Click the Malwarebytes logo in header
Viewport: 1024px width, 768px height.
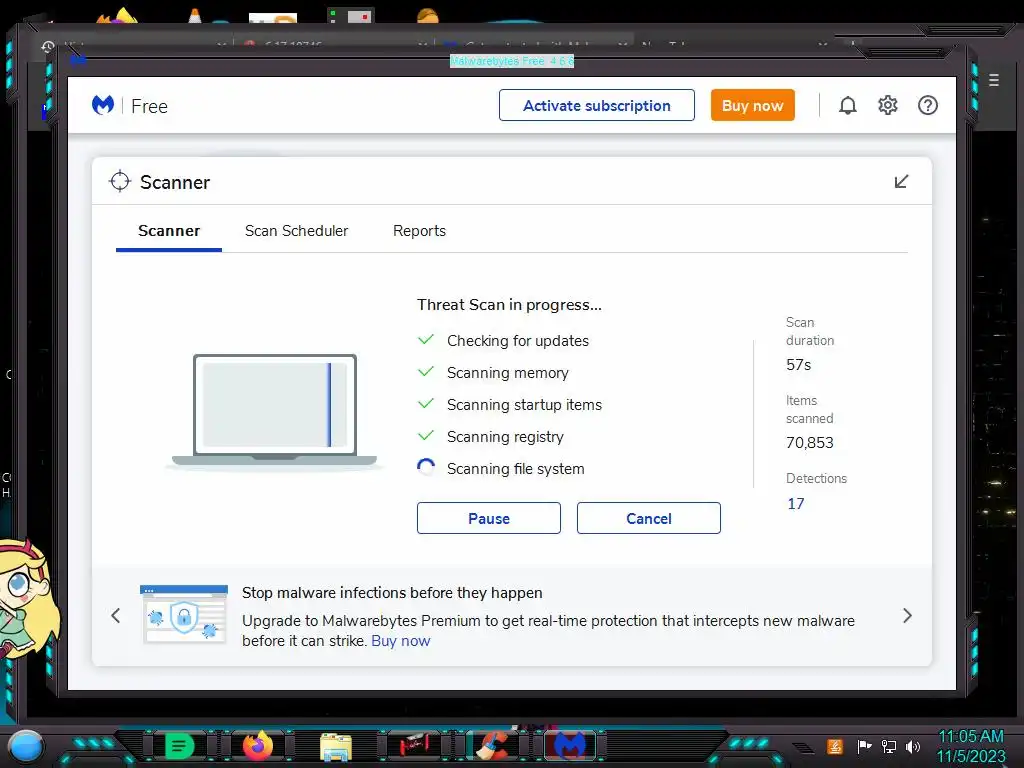(x=103, y=105)
